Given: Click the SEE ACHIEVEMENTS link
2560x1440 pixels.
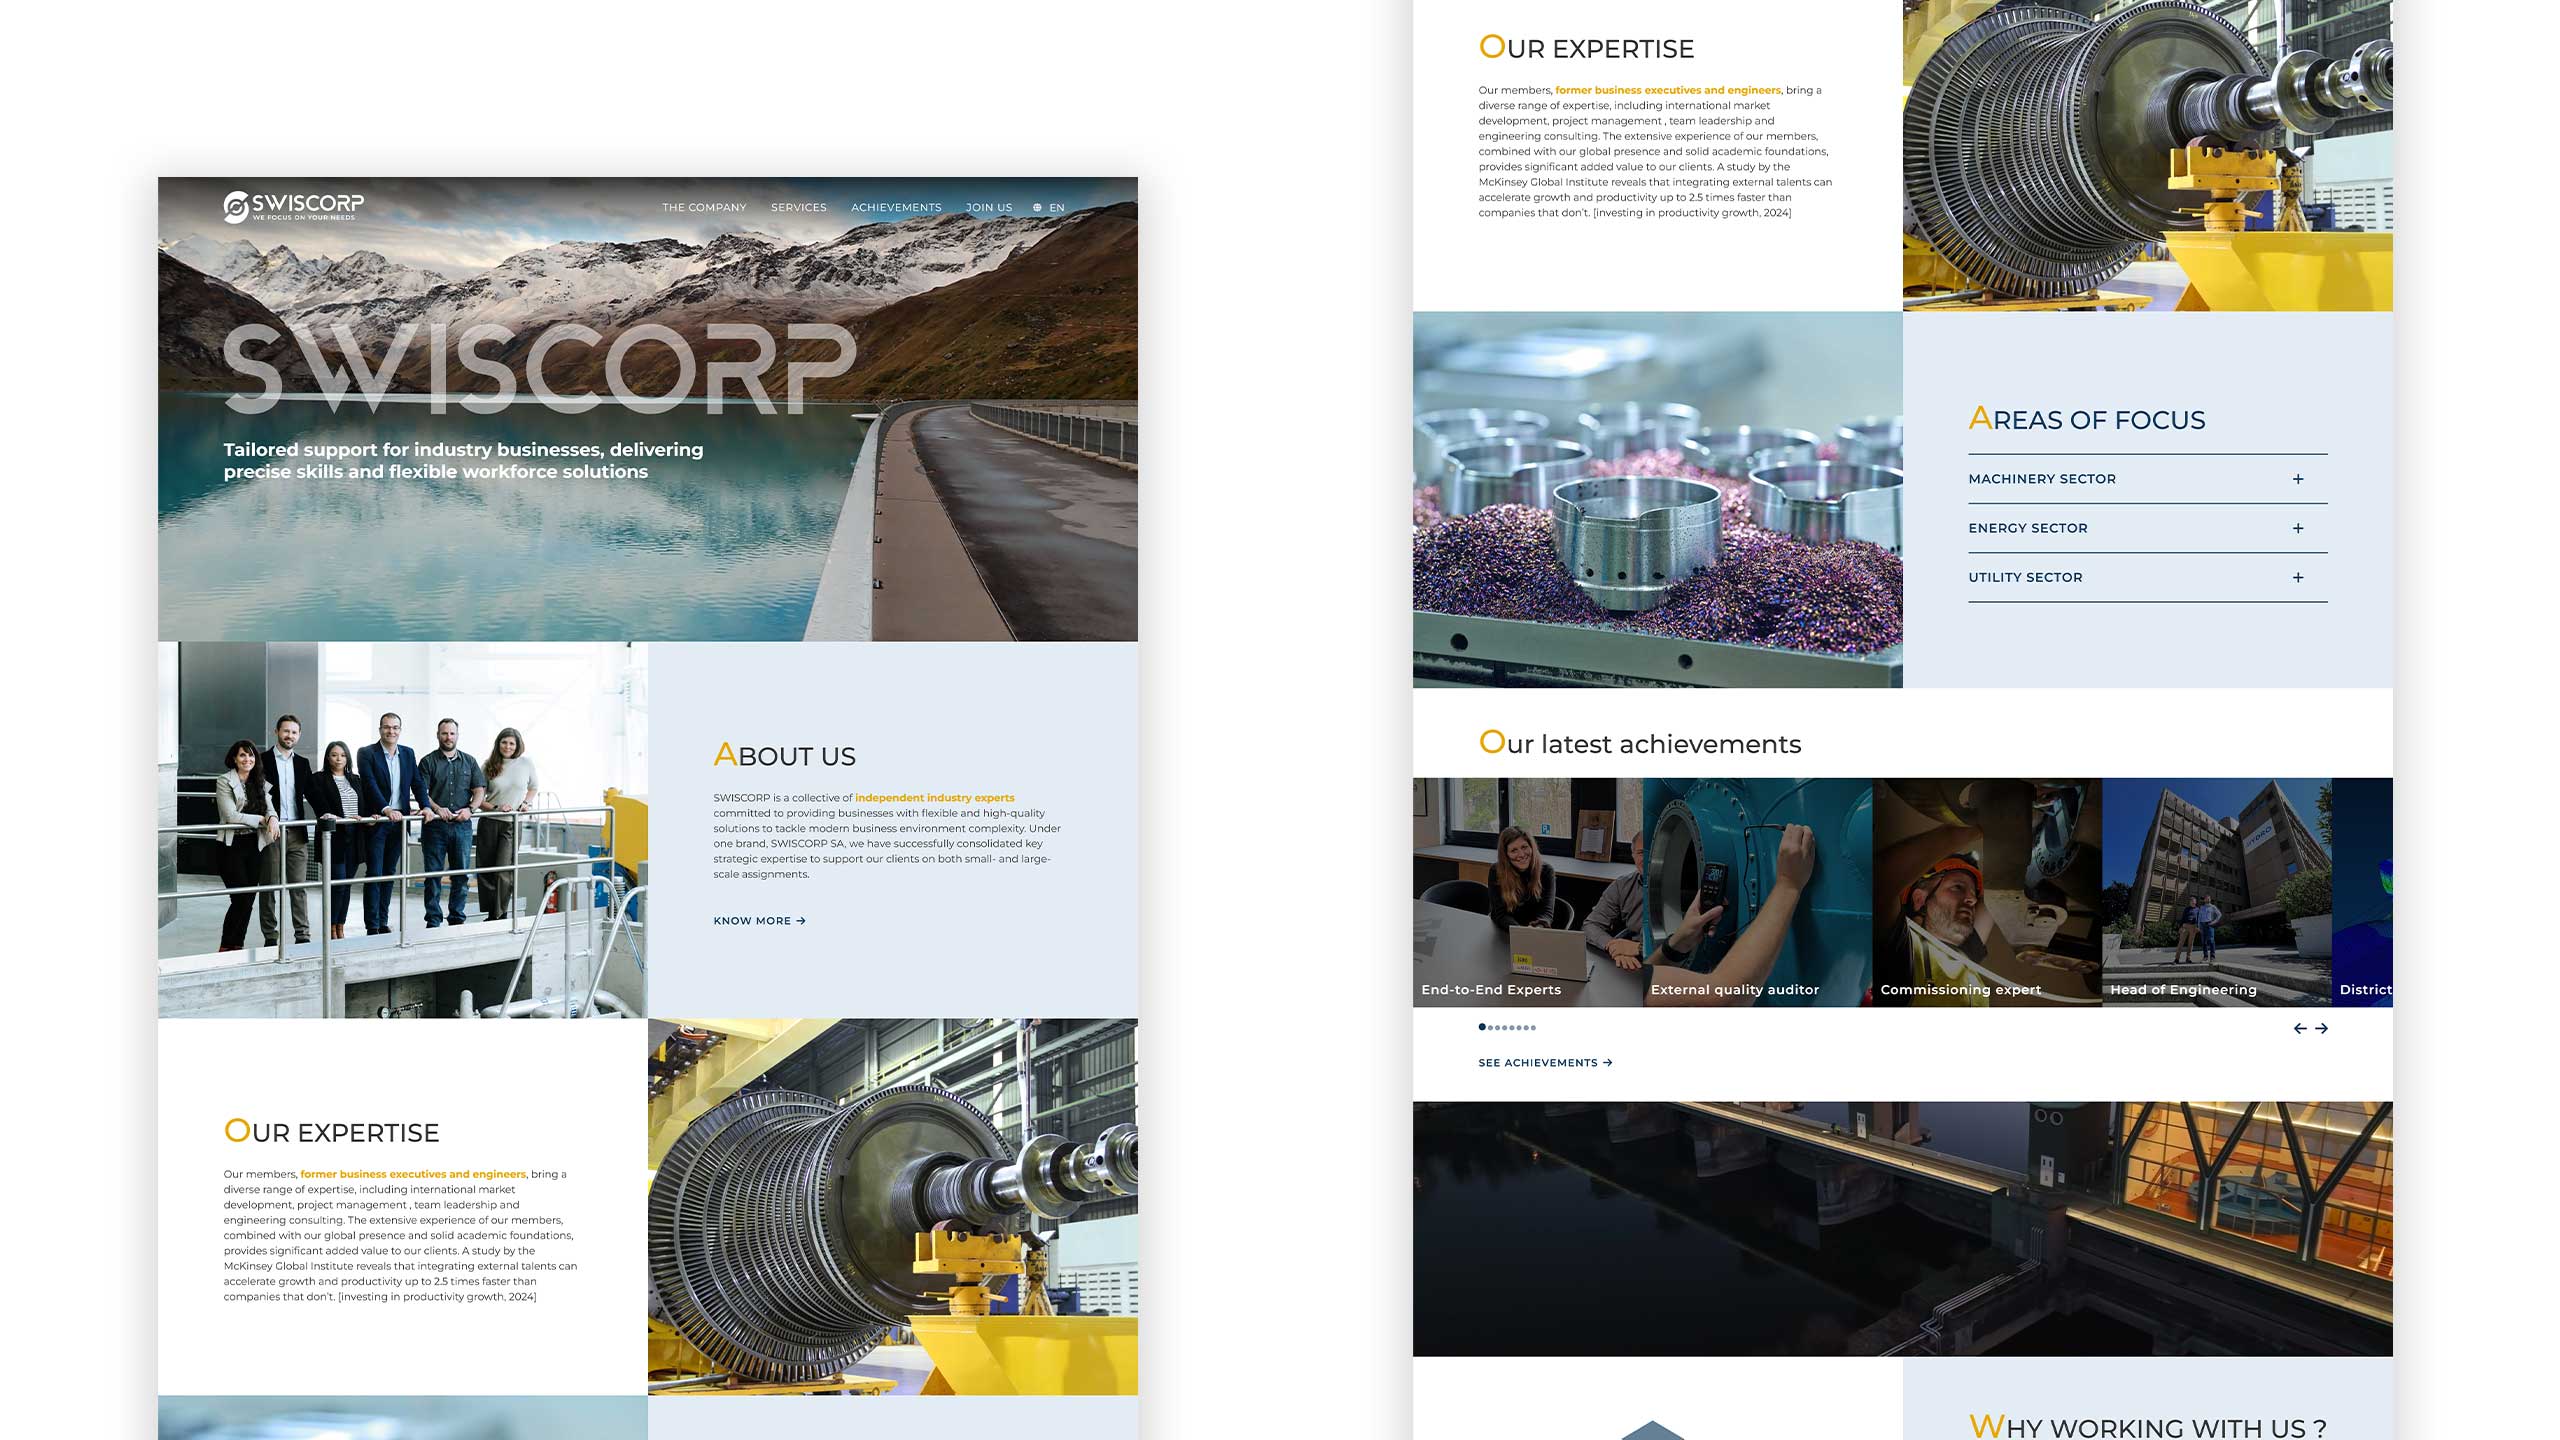Looking at the screenshot, I should point(1545,1063).
